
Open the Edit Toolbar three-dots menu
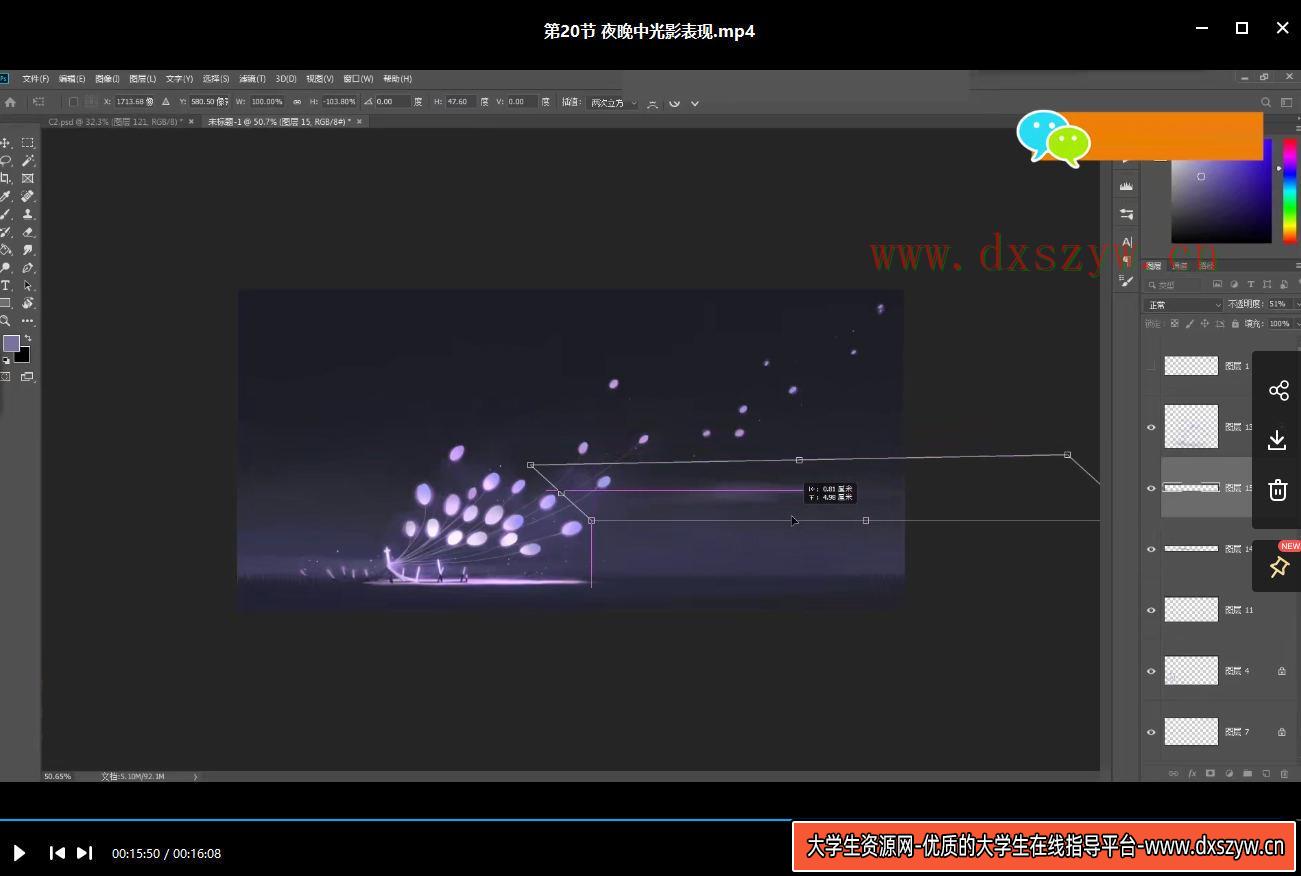(x=28, y=321)
